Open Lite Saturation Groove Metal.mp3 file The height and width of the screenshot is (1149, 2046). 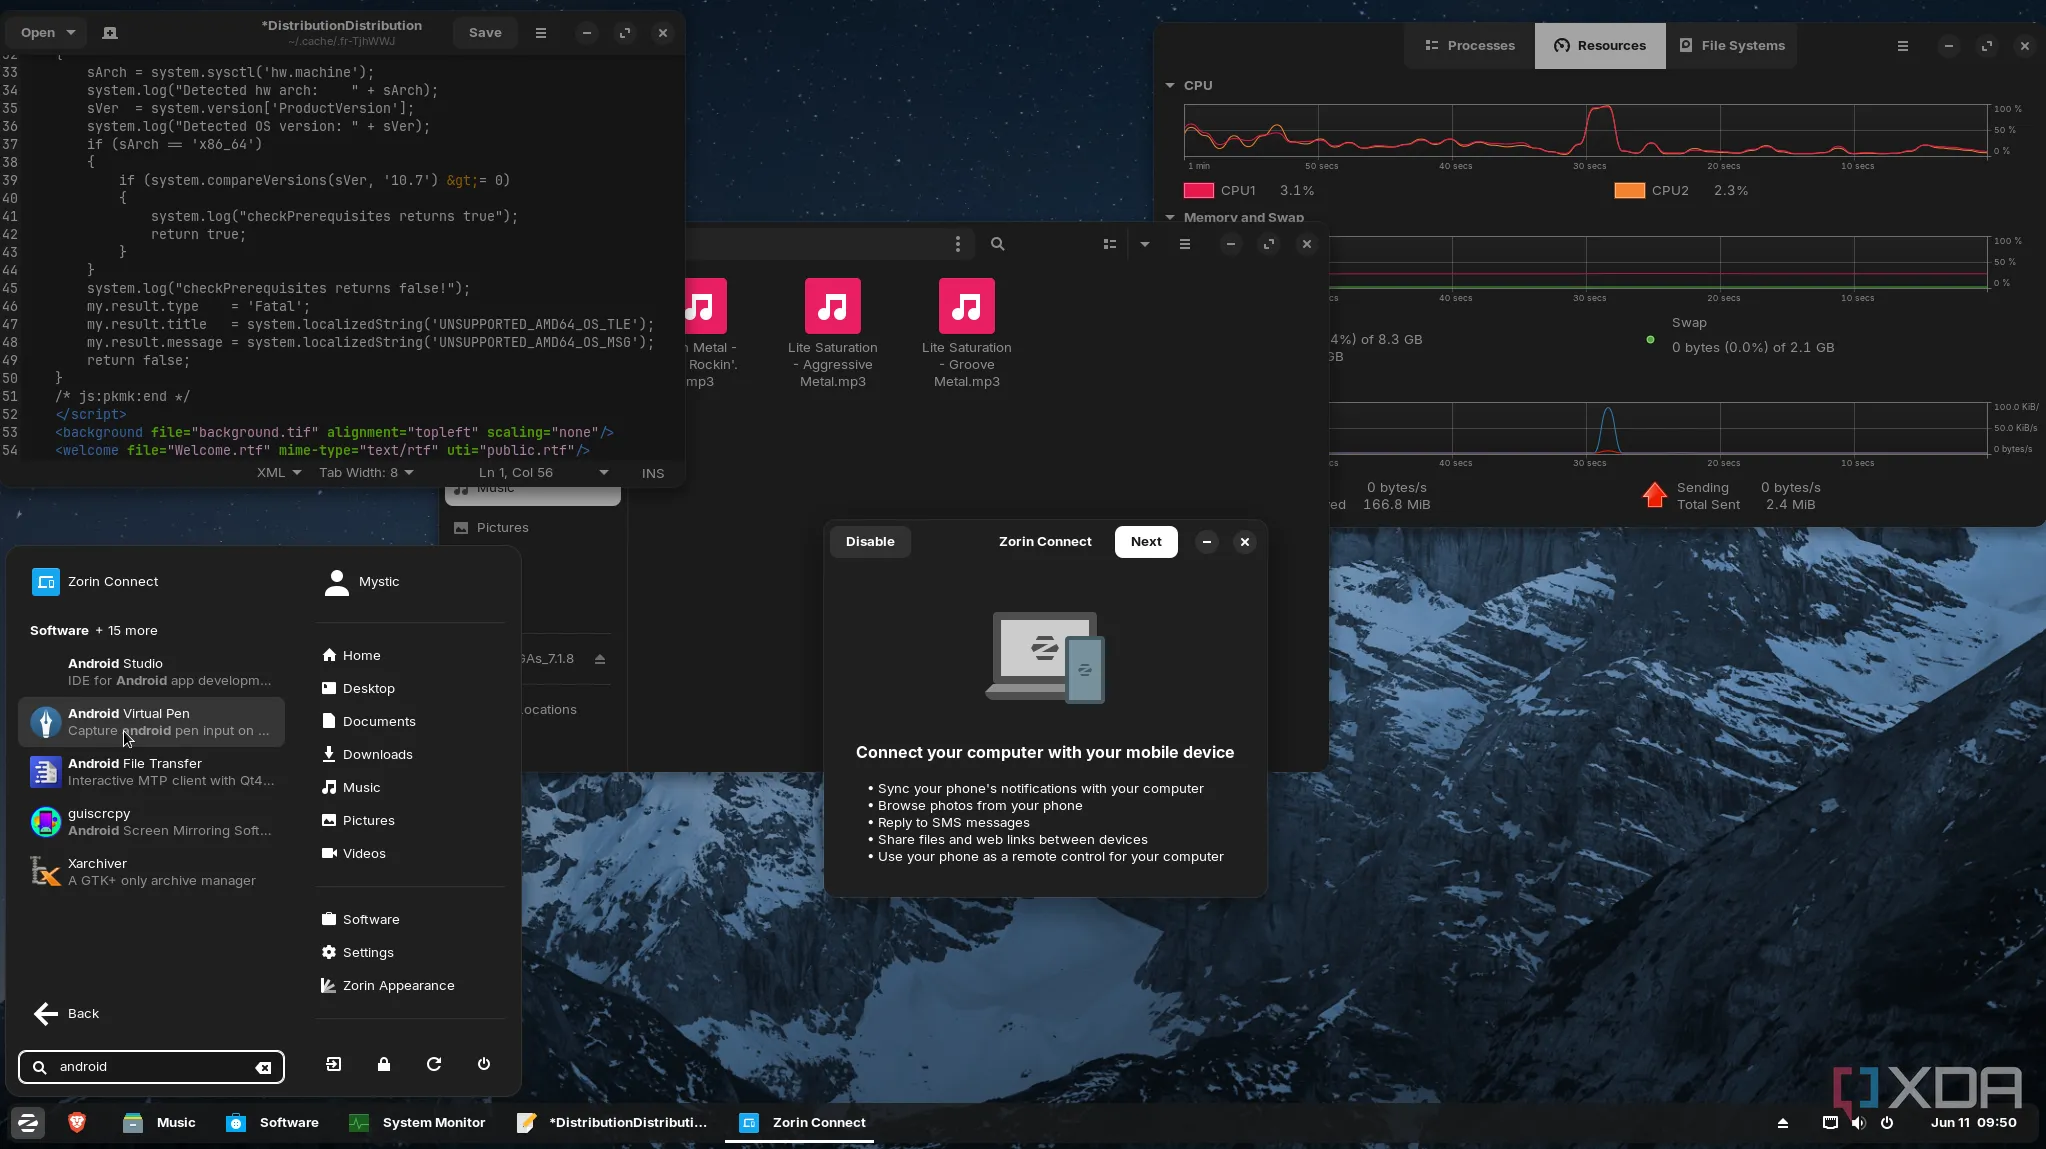(x=967, y=334)
